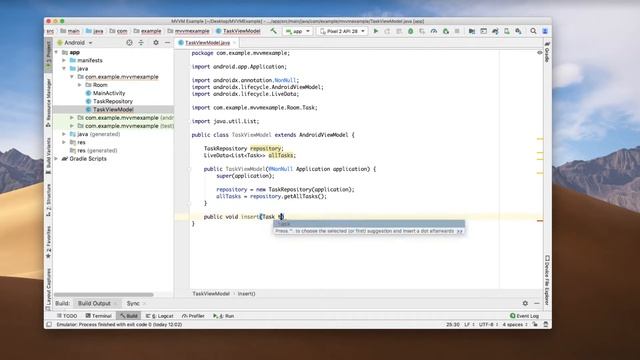
Task: Open the Event Log
Action: coord(524,316)
